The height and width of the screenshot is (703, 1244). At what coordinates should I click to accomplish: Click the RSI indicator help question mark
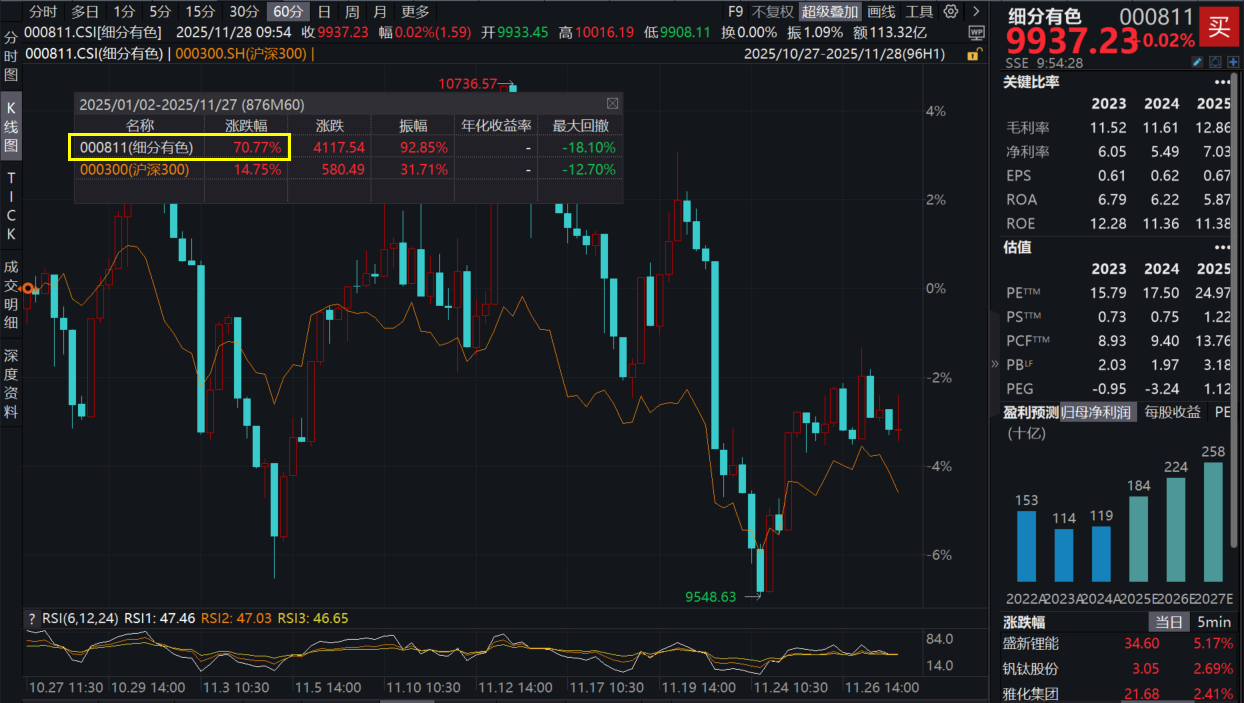tap(31, 619)
